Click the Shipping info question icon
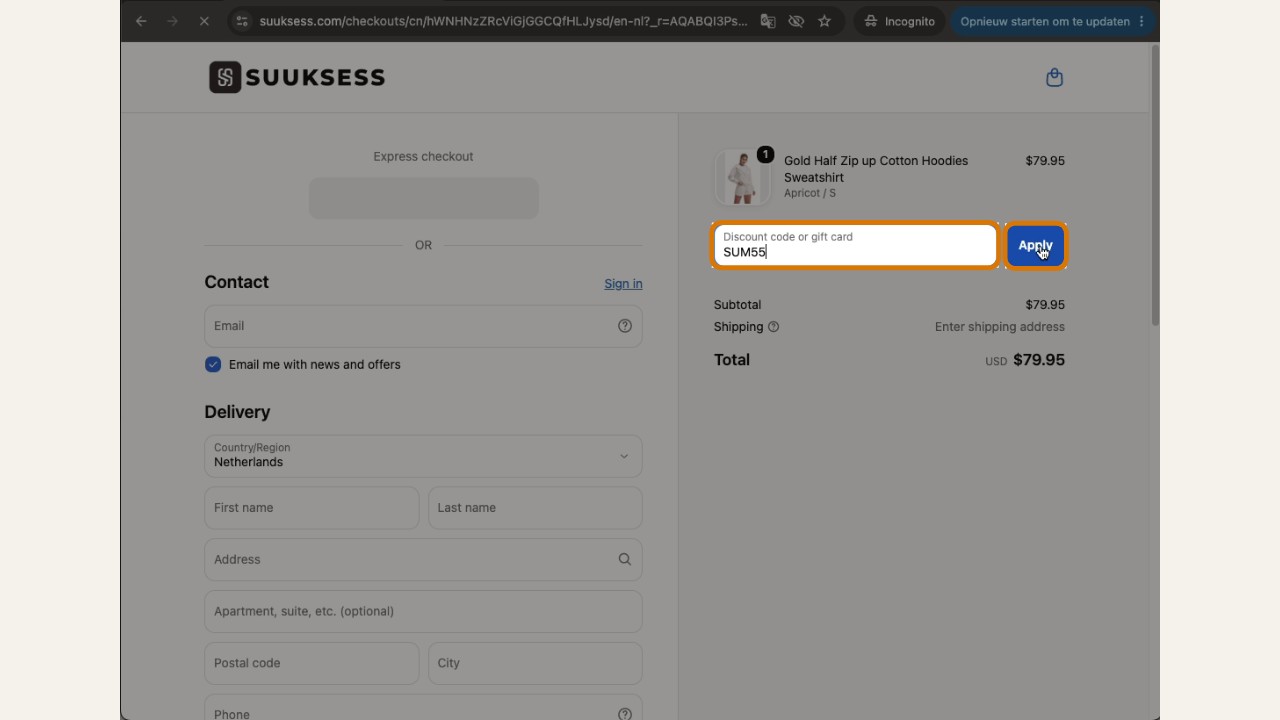The image size is (1280, 720). click(x=773, y=327)
